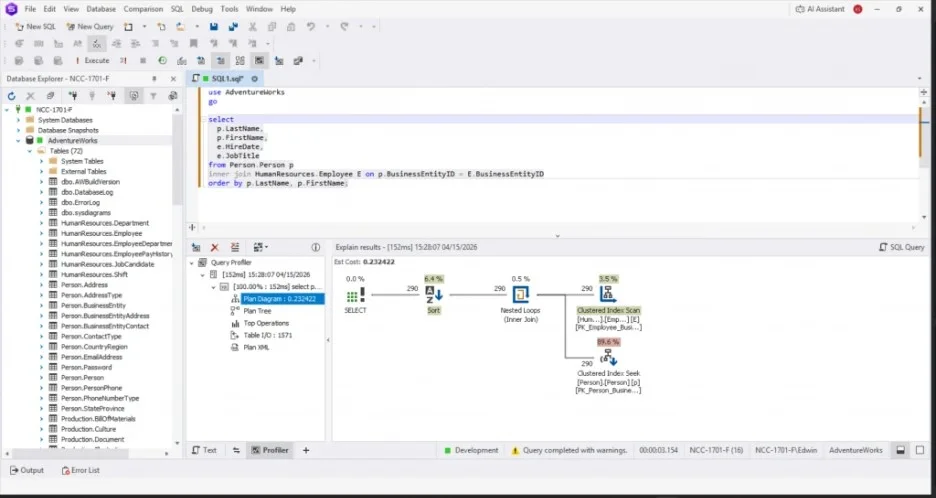Click the Redo arrow icon
Screen dimensions: 936x498
344,26
